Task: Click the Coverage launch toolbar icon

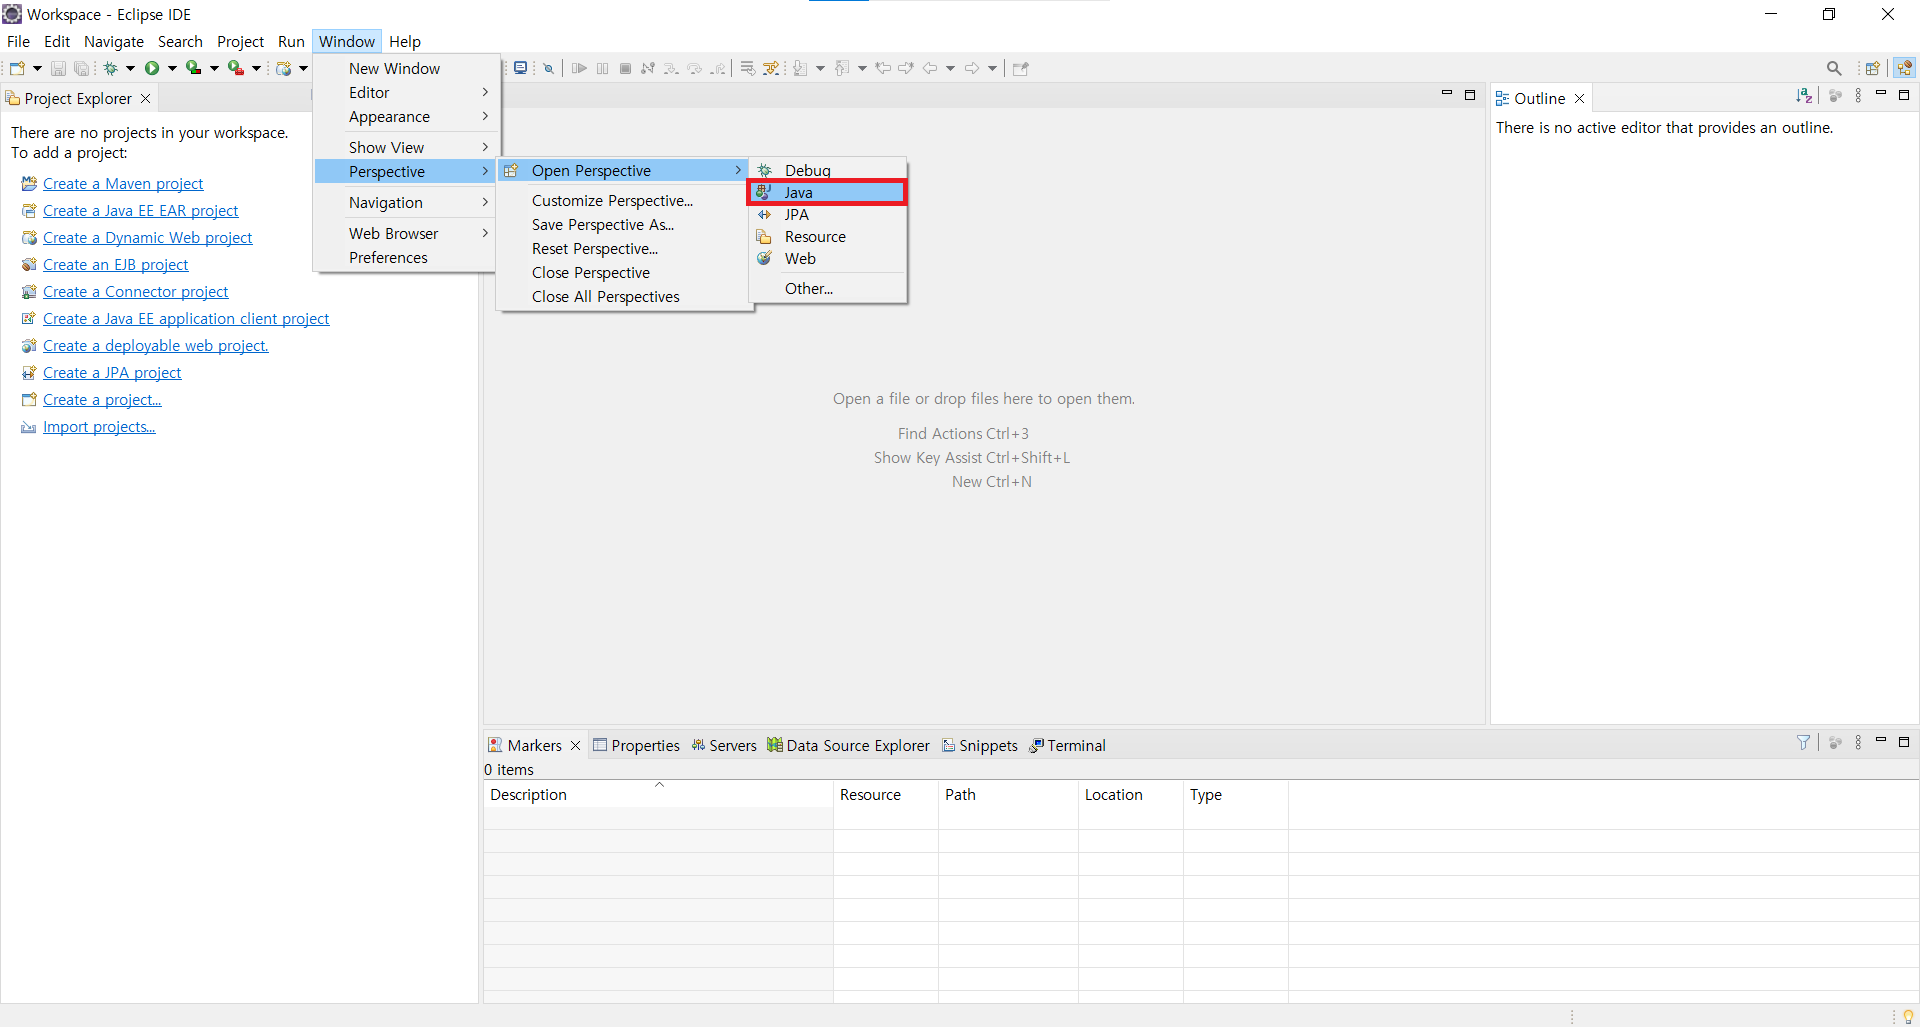Action: 194,68
